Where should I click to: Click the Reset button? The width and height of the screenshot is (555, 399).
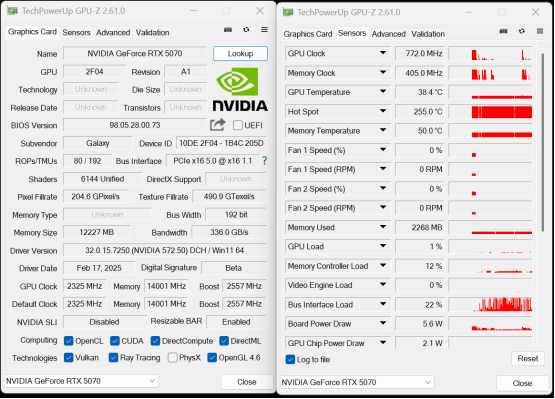tap(528, 359)
